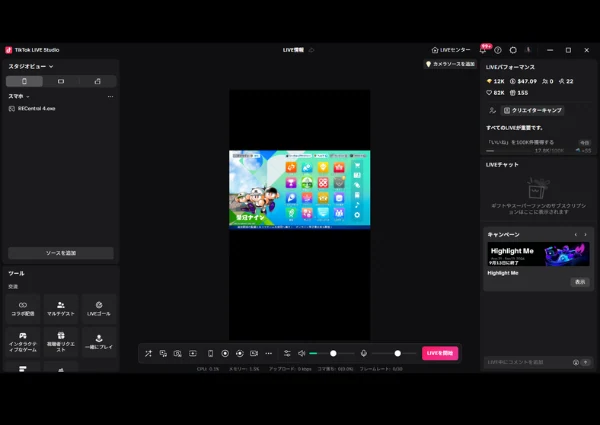Click the 82K likes stat
Viewport: 600px width, 425px height.
tap(495, 93)
